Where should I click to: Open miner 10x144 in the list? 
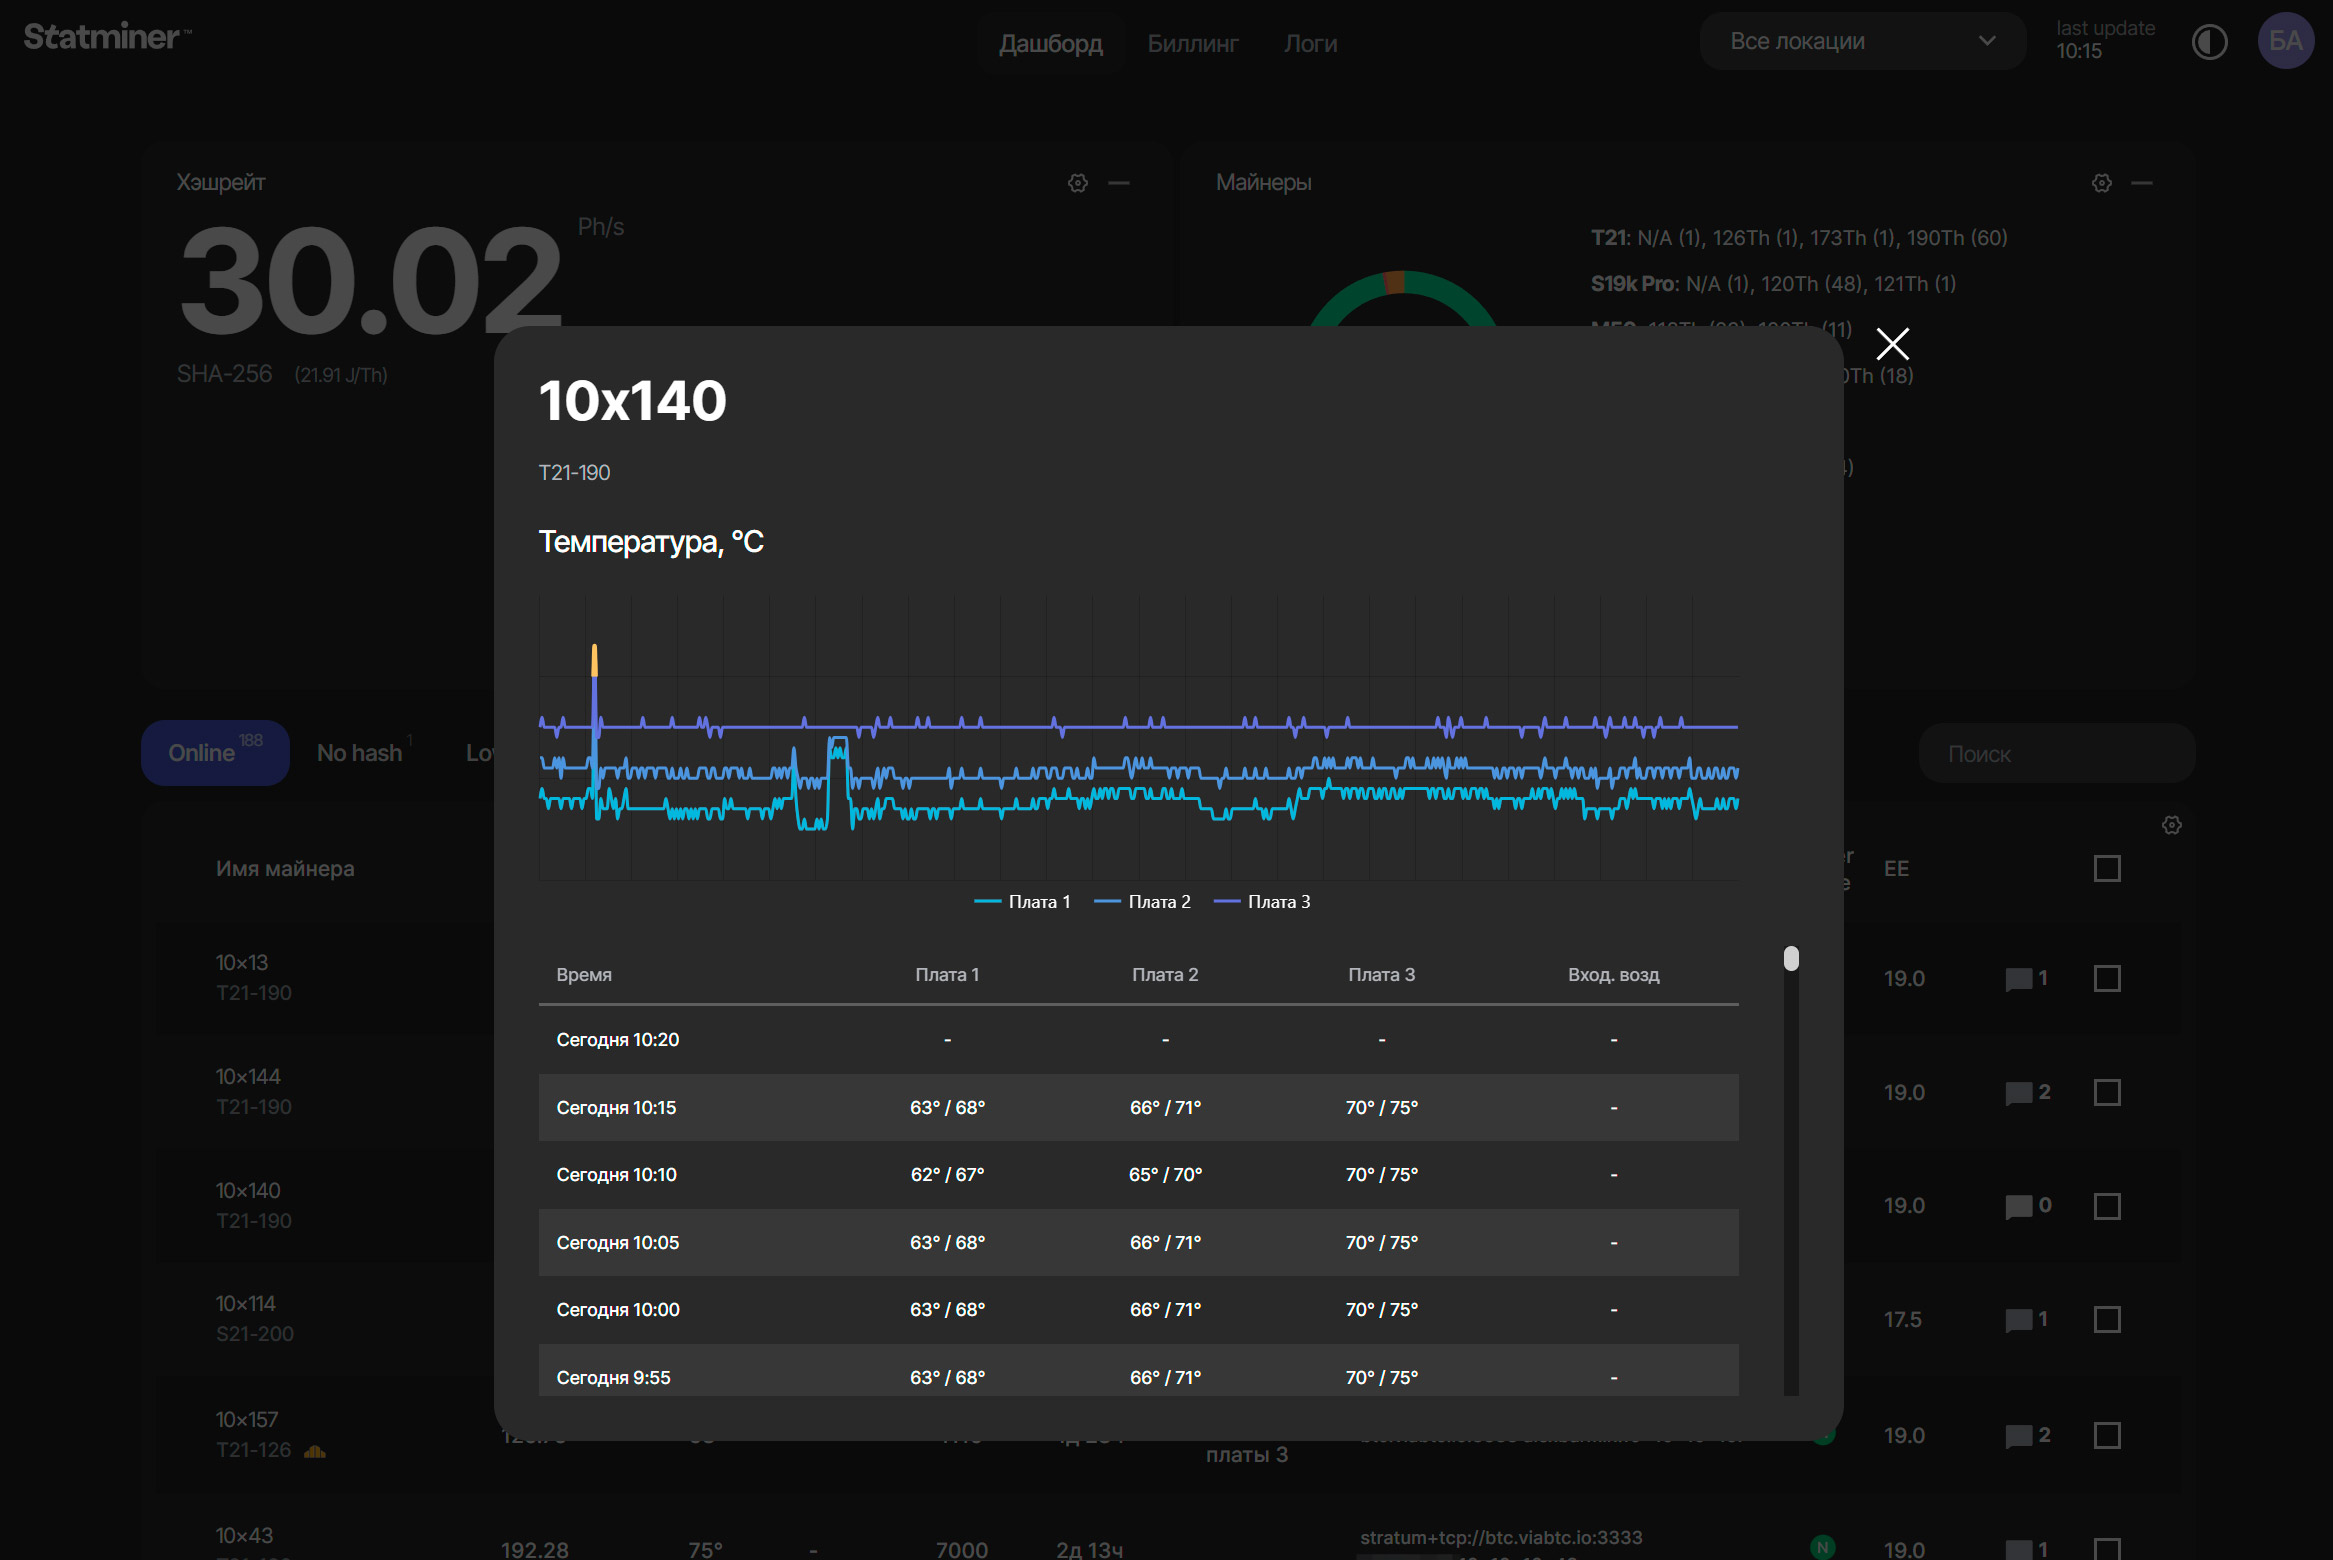pos(248,1077)
